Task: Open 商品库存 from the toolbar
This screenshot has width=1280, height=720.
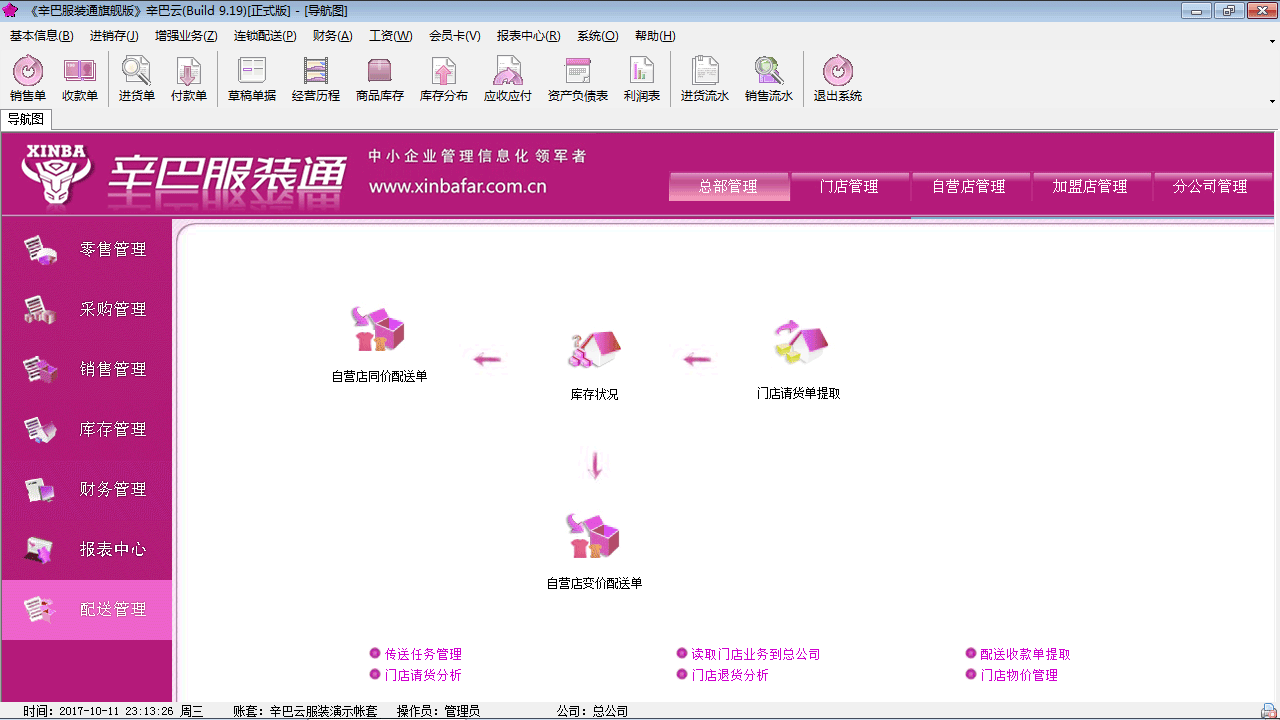Action: pos(380,79)
